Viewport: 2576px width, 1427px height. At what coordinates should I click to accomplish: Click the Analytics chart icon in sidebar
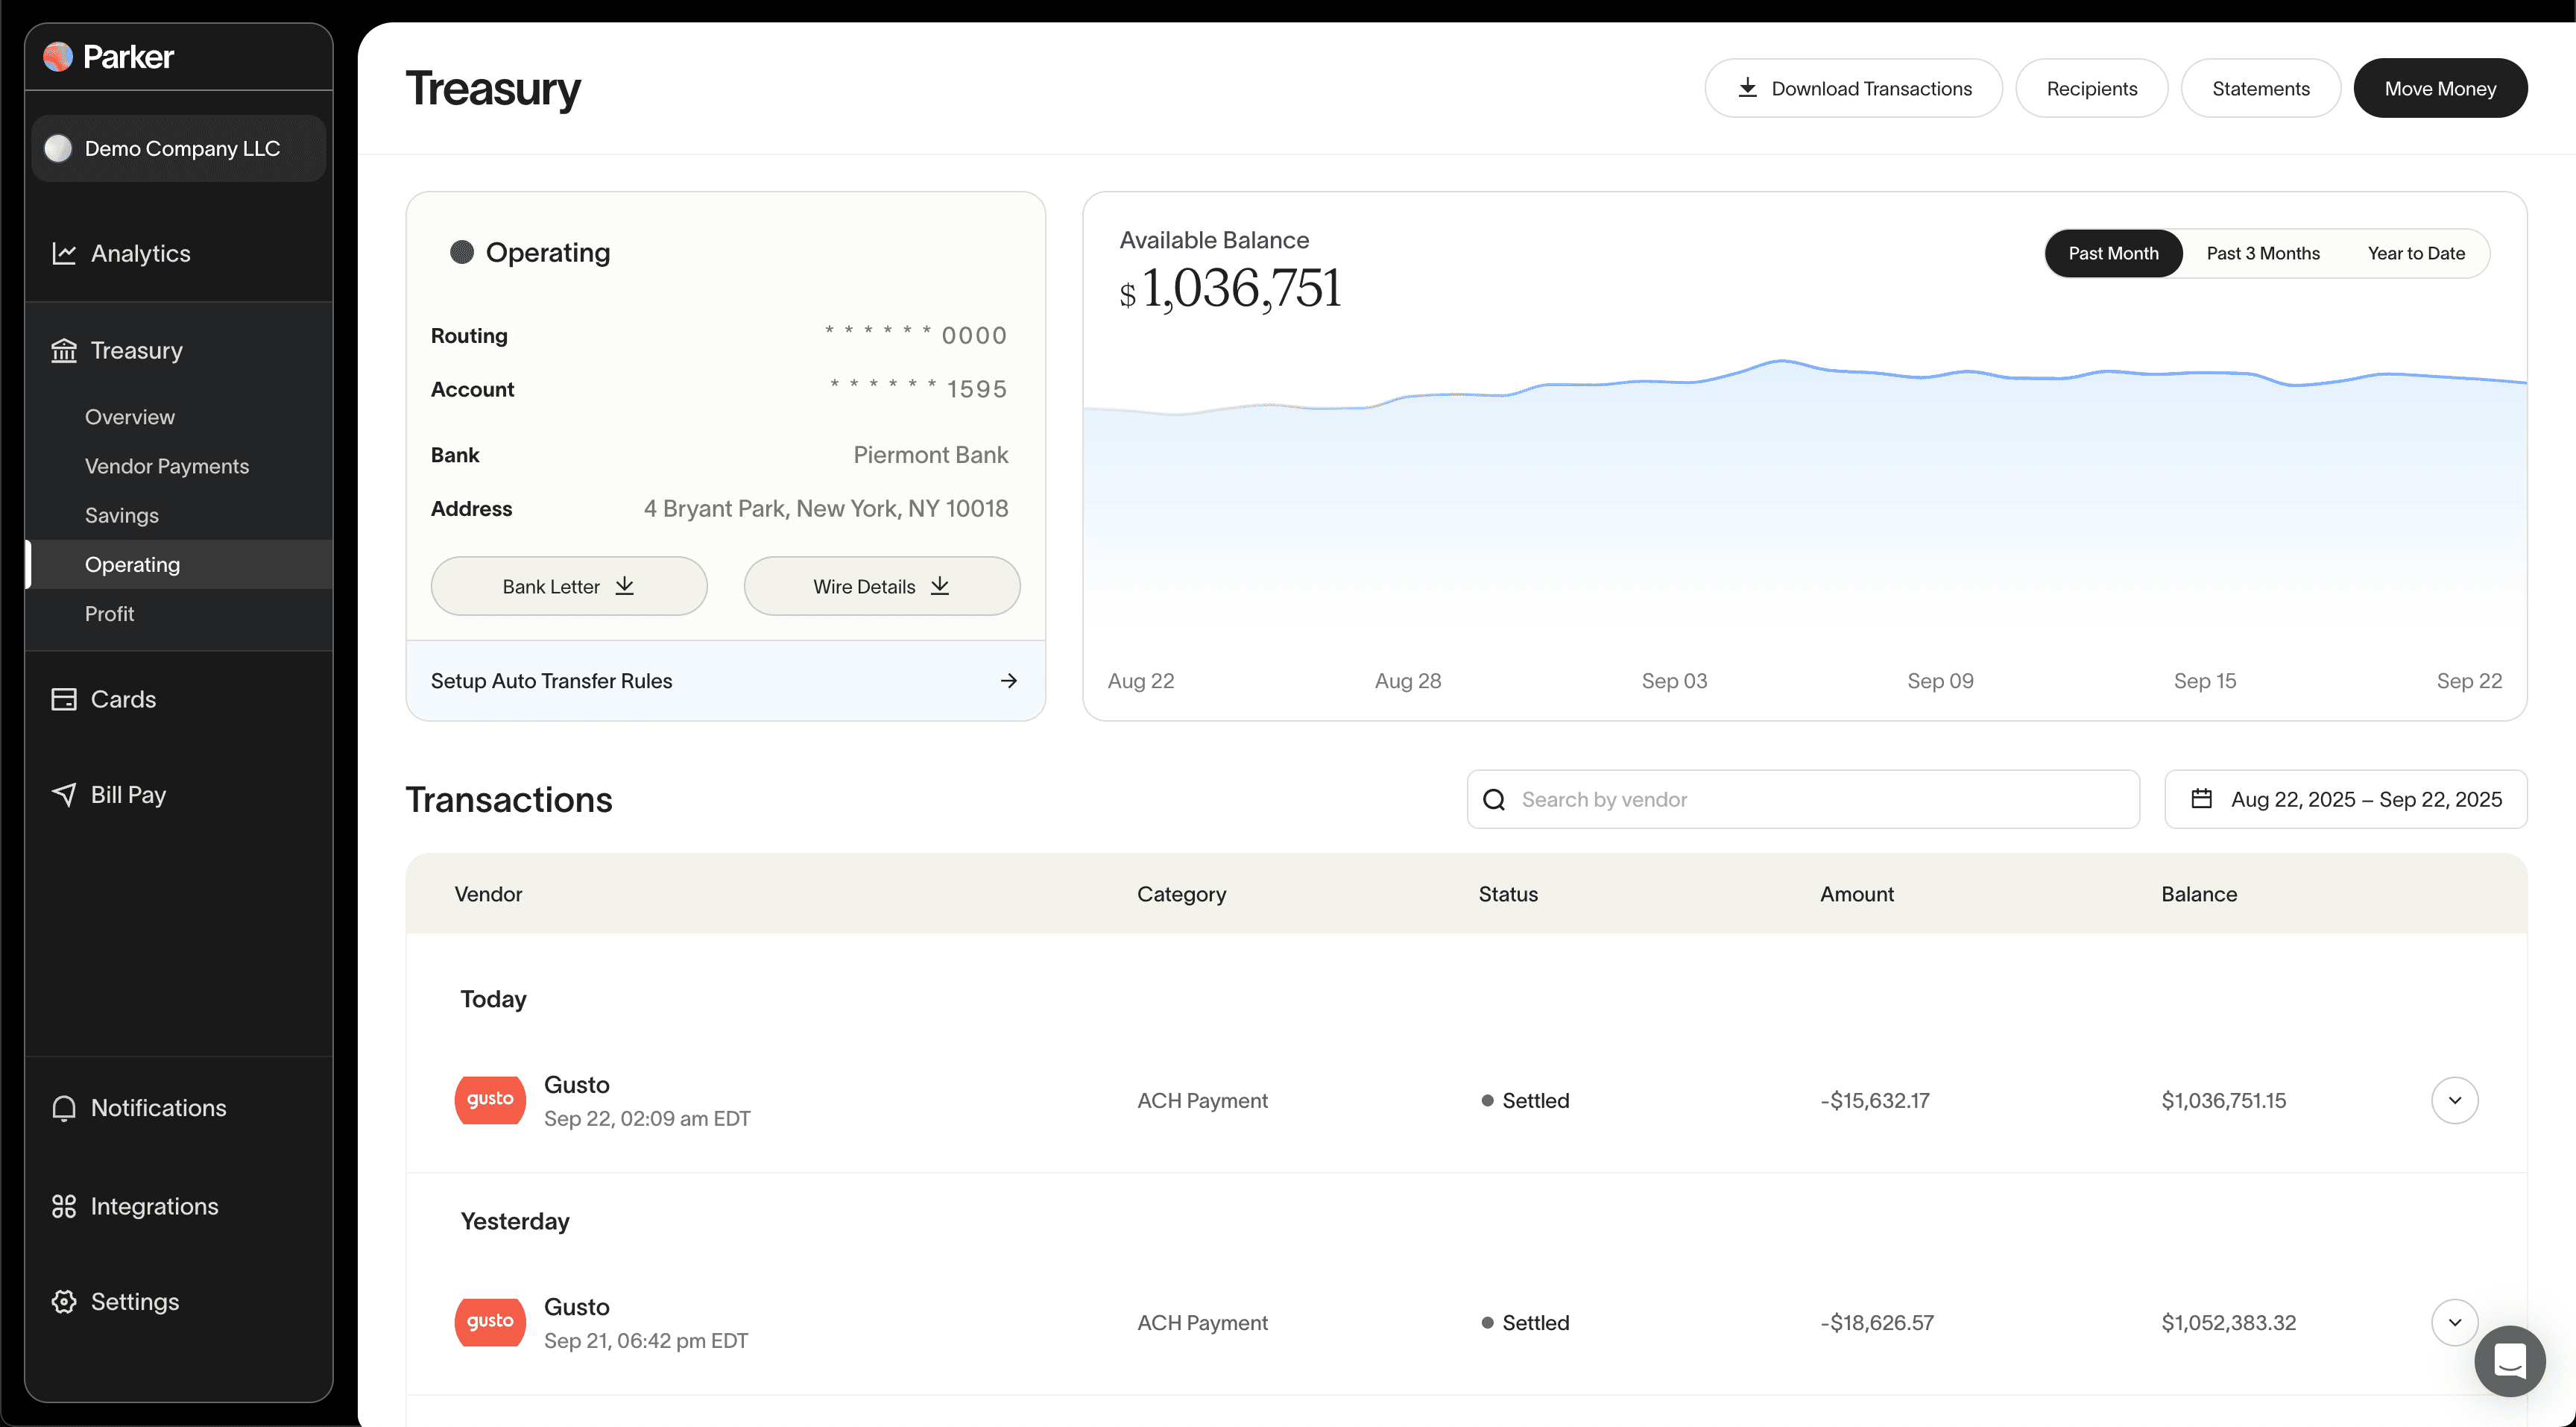click(x=64, y=254)
